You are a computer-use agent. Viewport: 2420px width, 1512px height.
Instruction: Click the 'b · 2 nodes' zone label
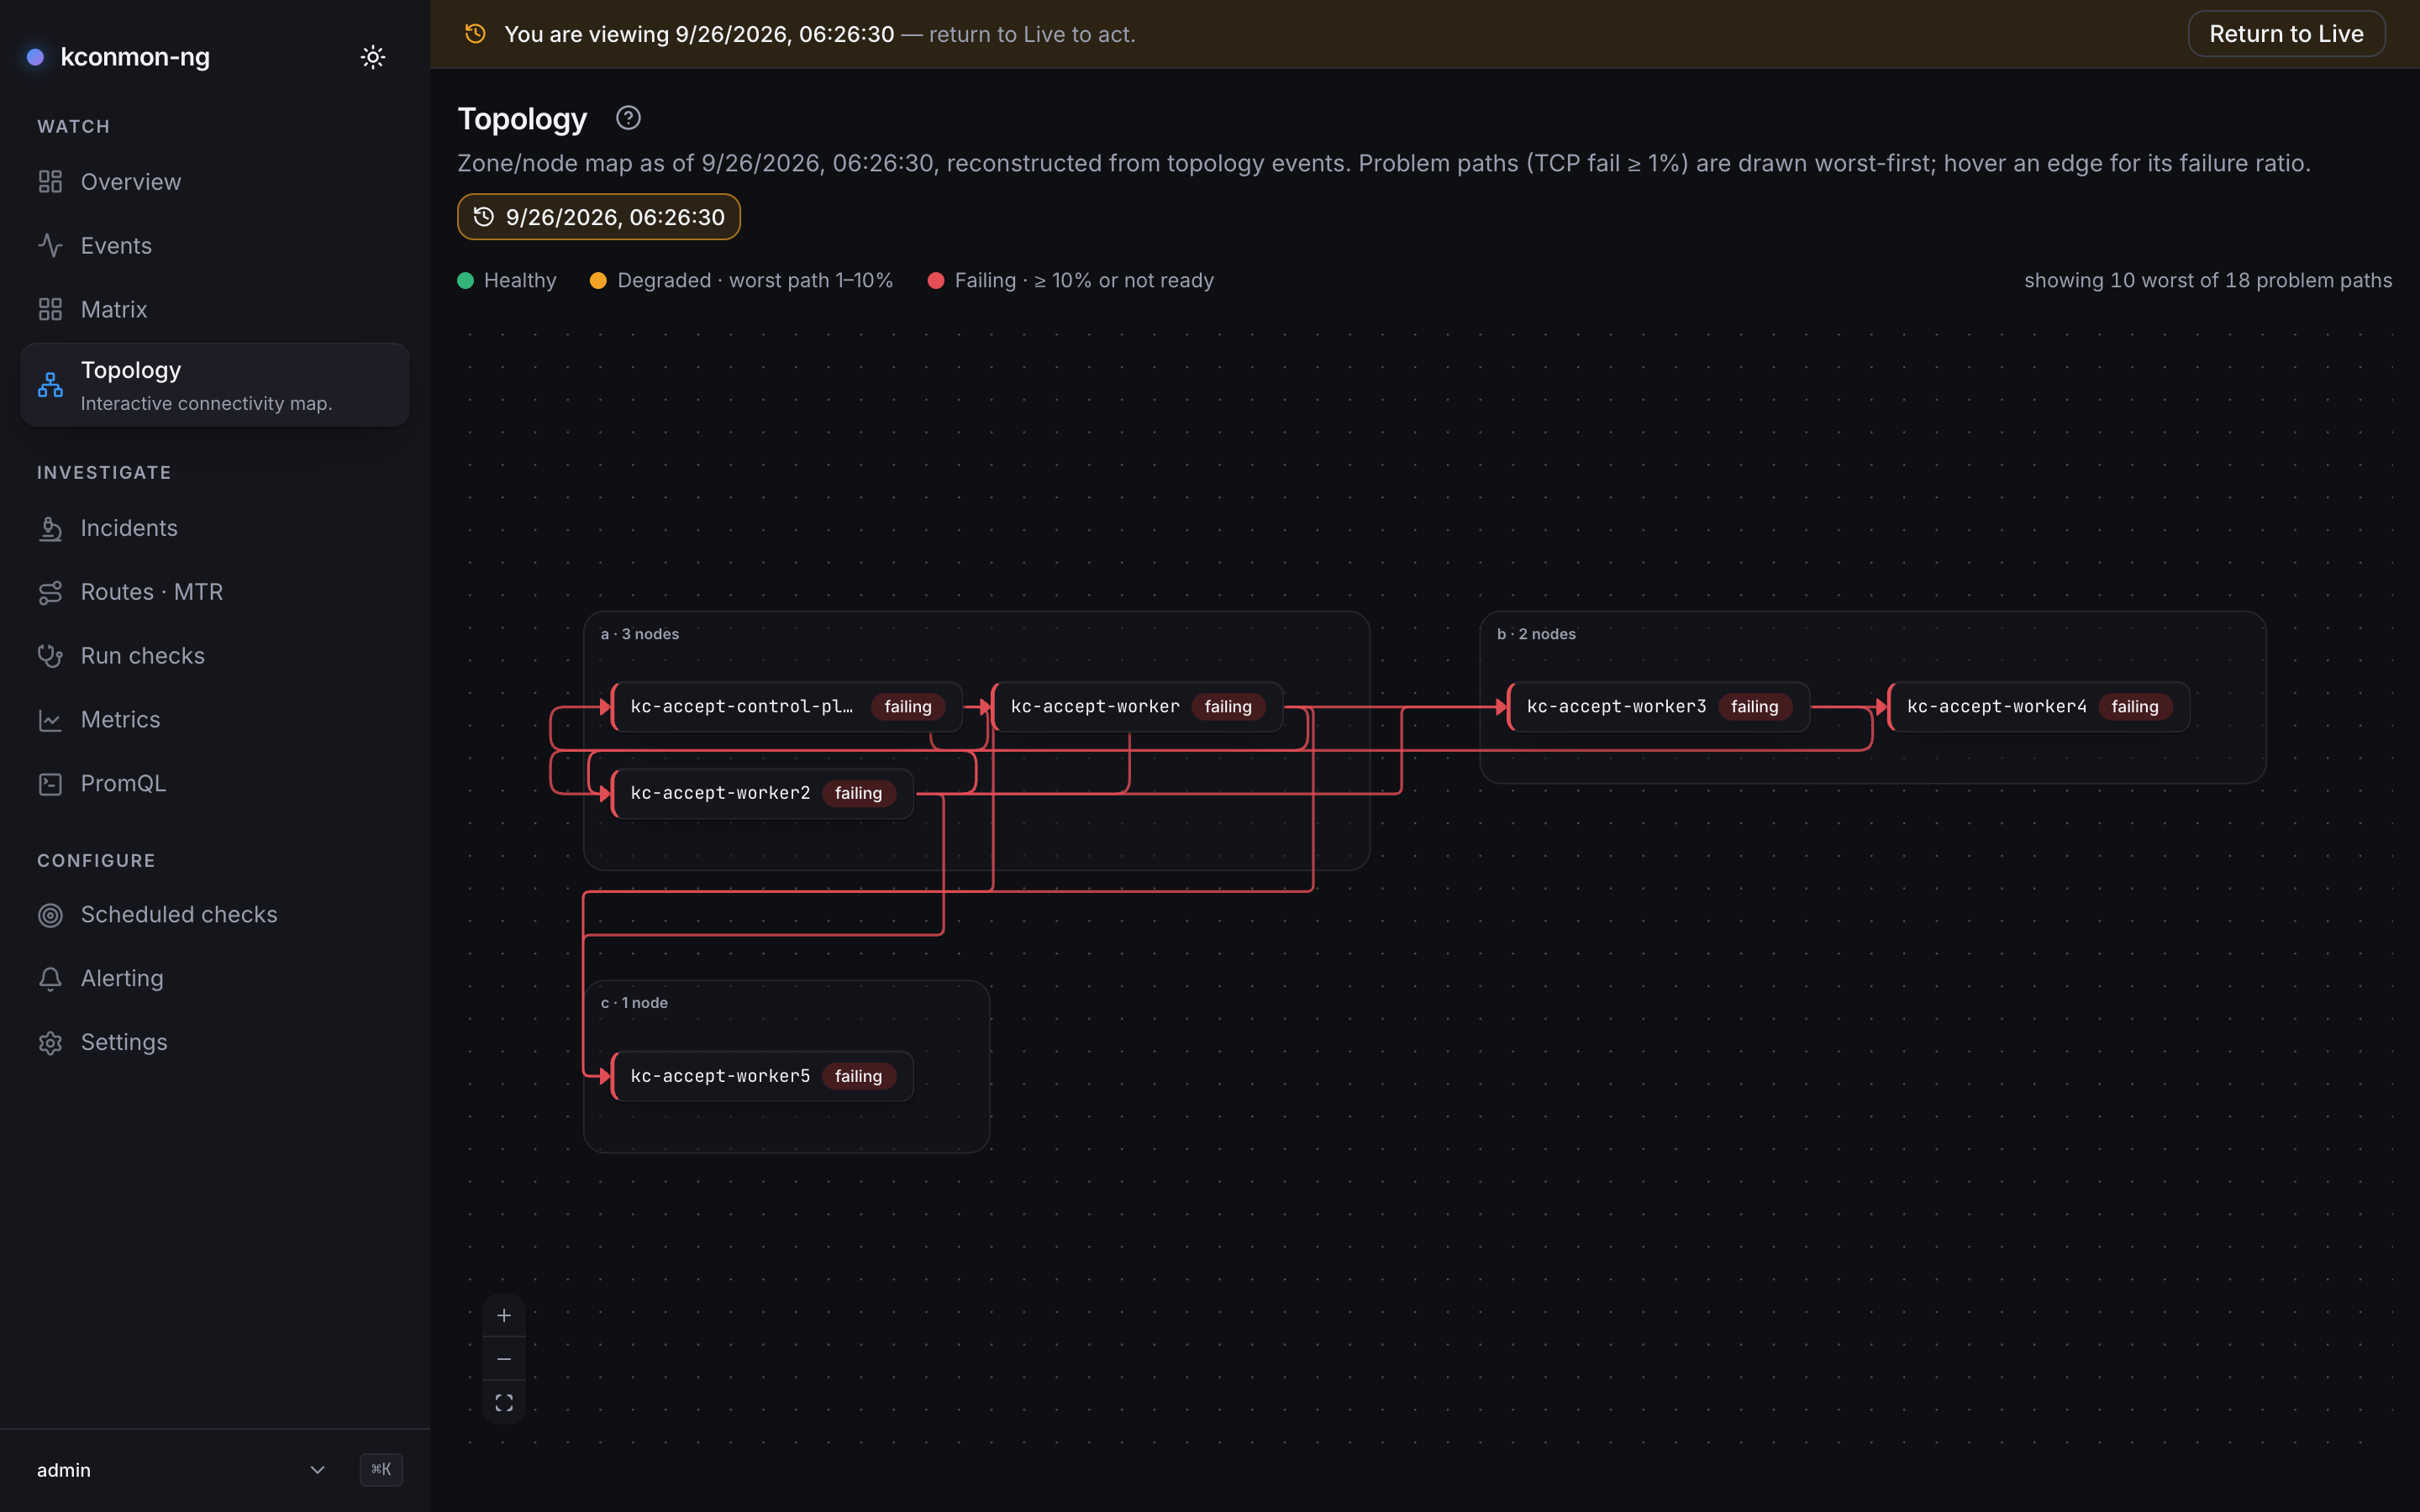tap(1536, 634)
